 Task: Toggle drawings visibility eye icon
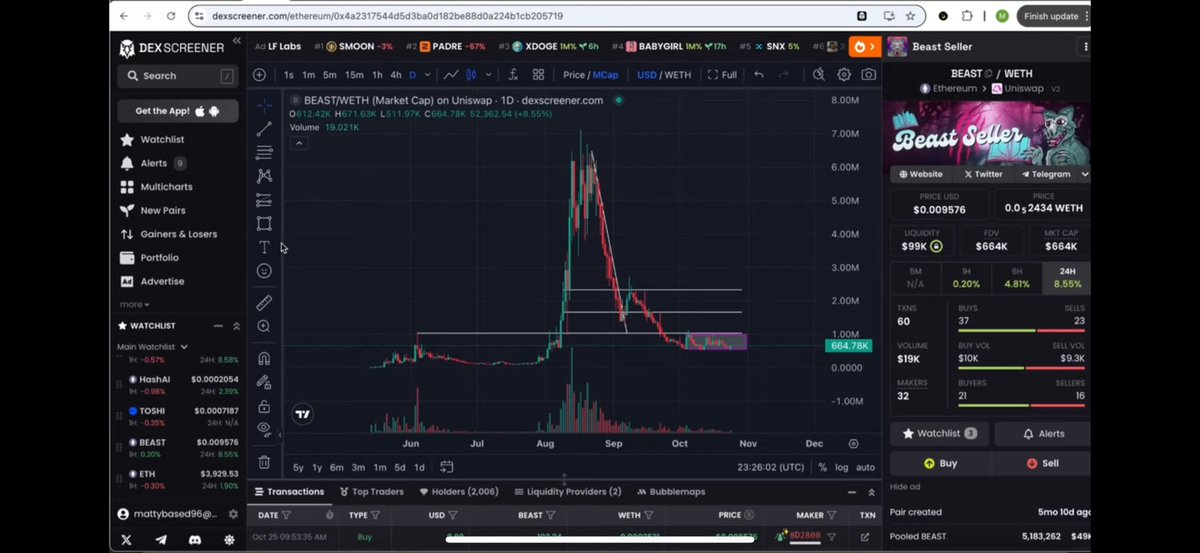pos(264,428)
